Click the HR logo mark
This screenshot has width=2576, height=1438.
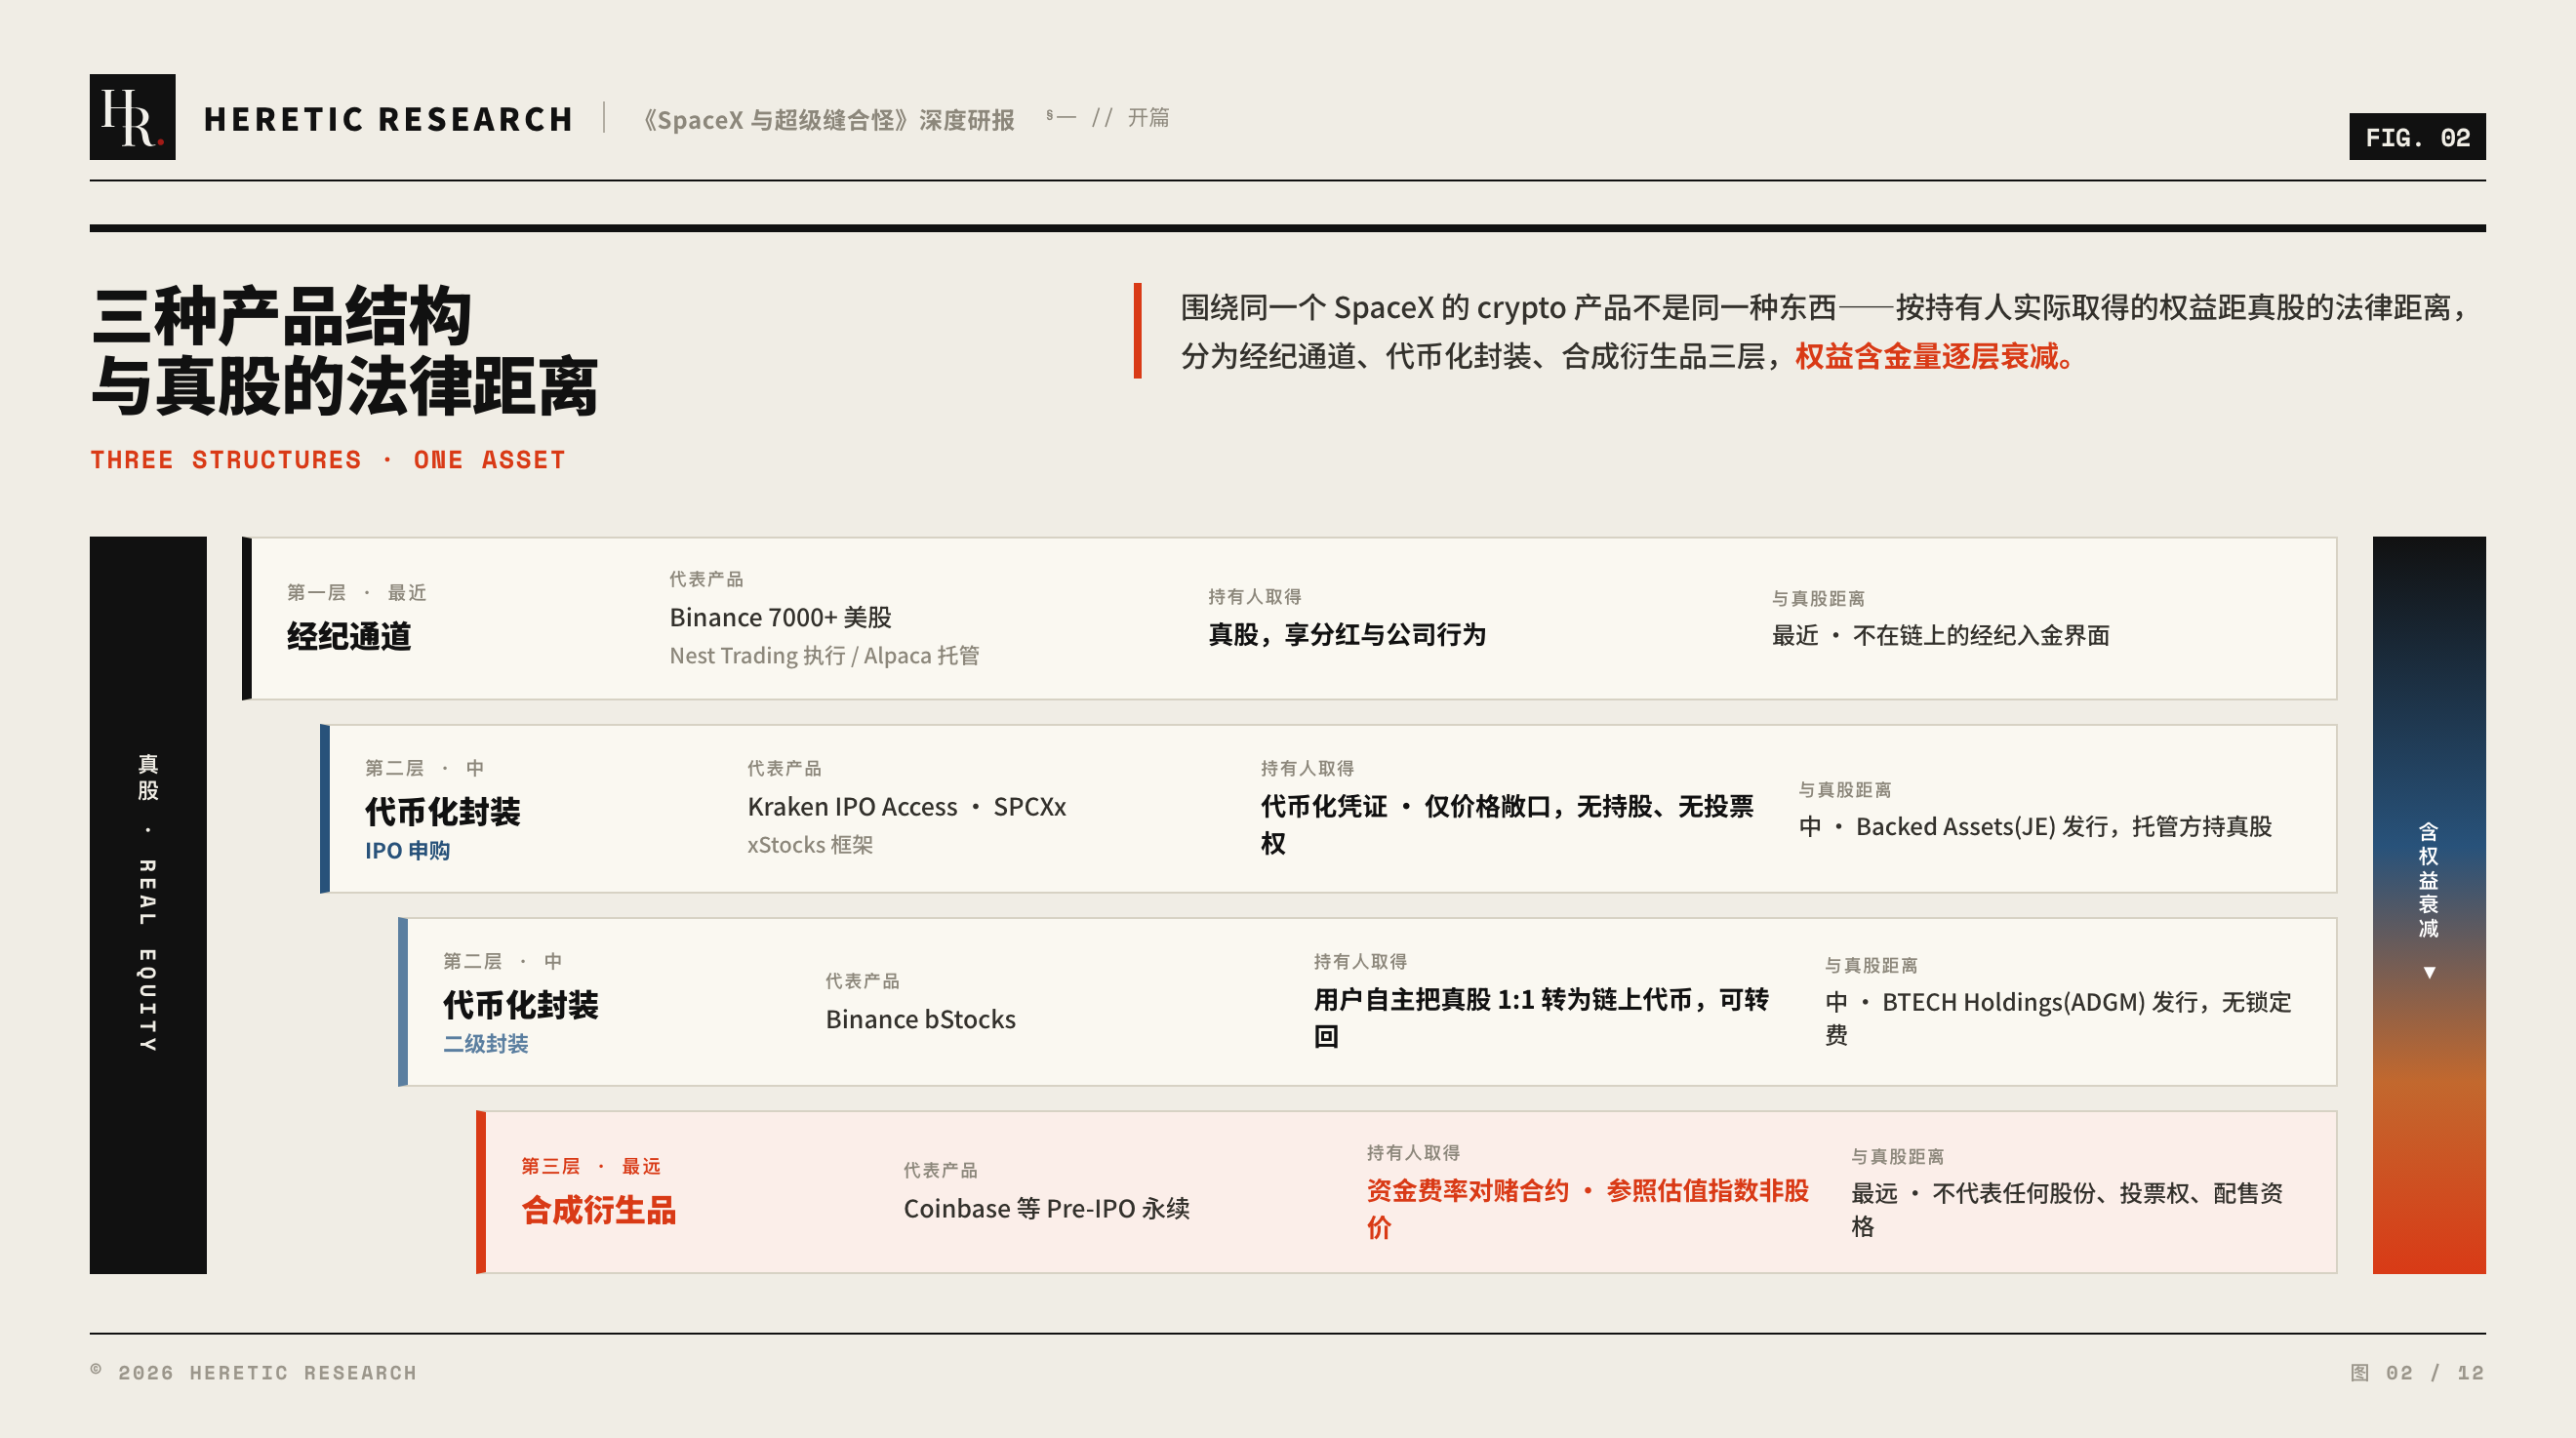coord(132,117)
